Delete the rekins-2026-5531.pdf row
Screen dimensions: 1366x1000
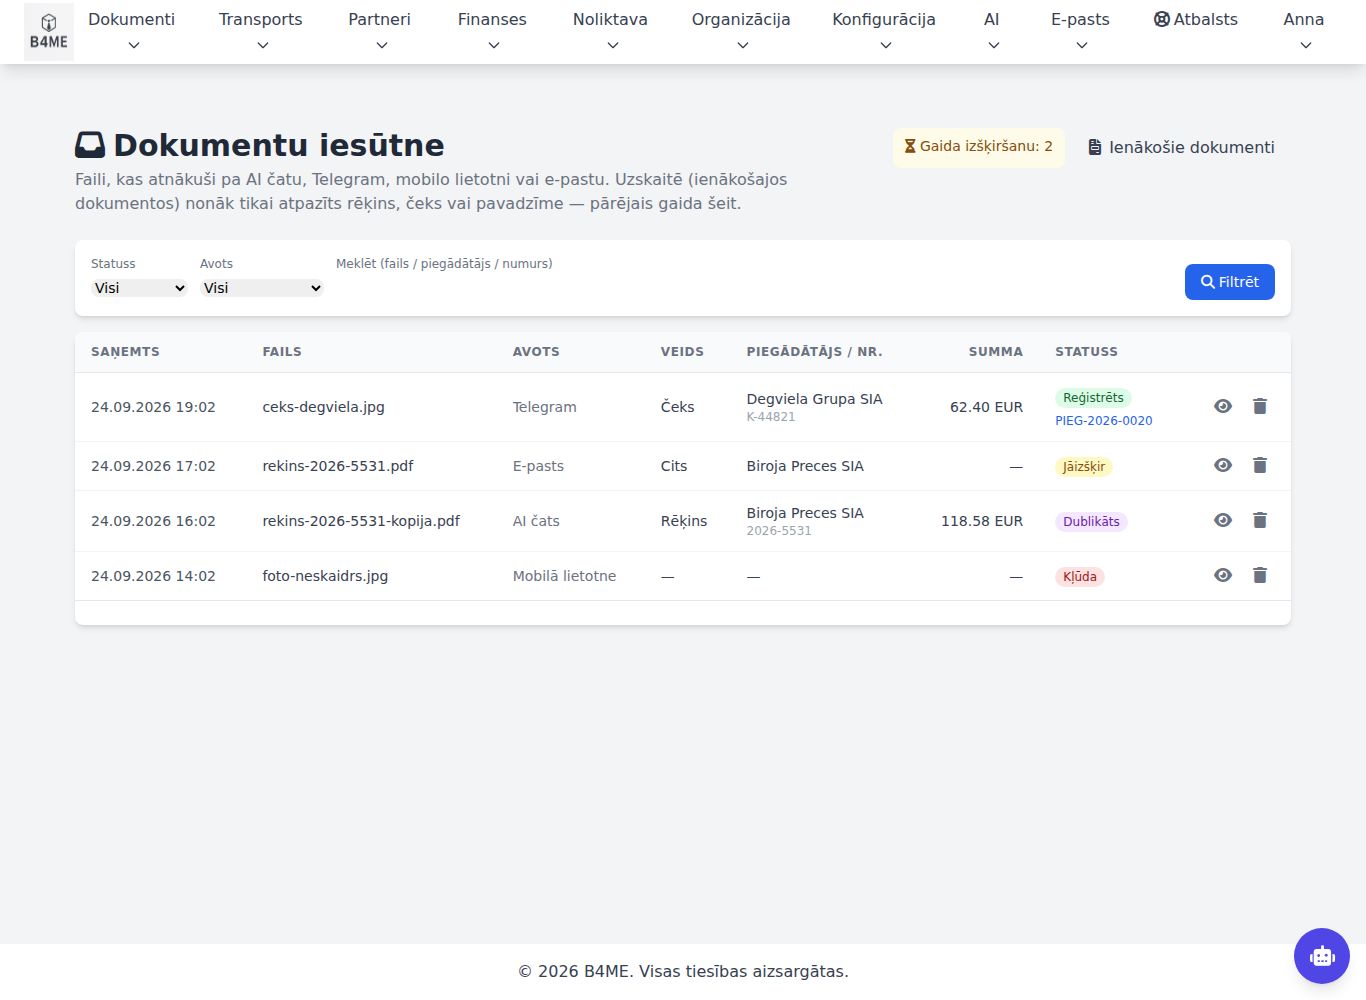1260,465
